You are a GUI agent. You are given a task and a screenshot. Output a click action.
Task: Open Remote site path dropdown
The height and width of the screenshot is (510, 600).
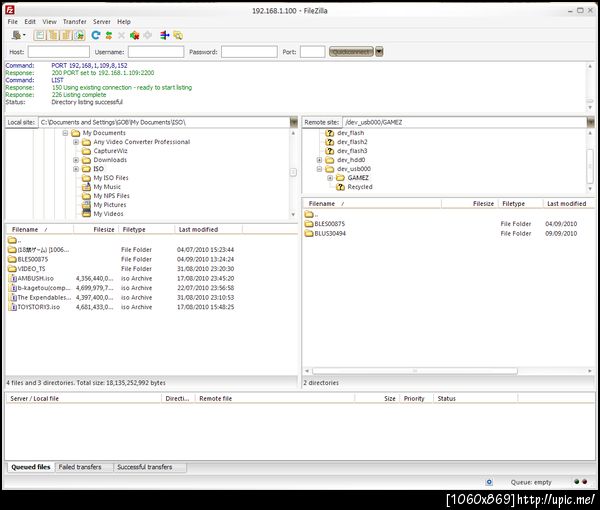[591, 122]
